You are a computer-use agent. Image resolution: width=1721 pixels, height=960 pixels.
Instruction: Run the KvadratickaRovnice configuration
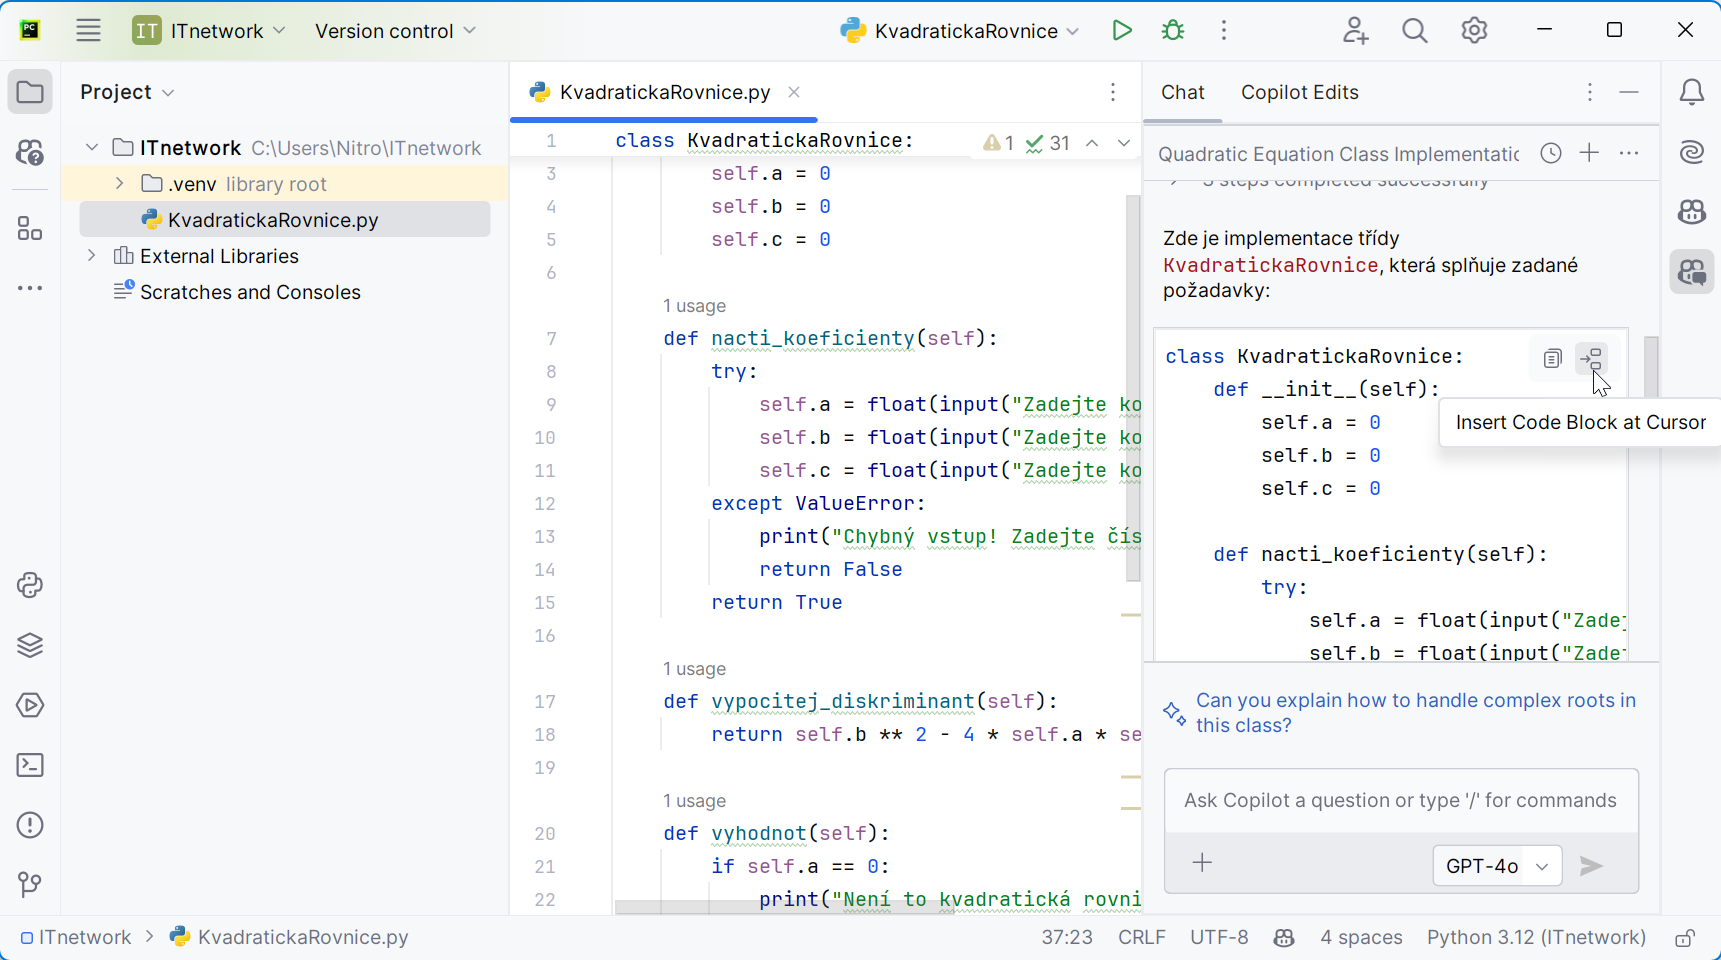[1121, 31]
